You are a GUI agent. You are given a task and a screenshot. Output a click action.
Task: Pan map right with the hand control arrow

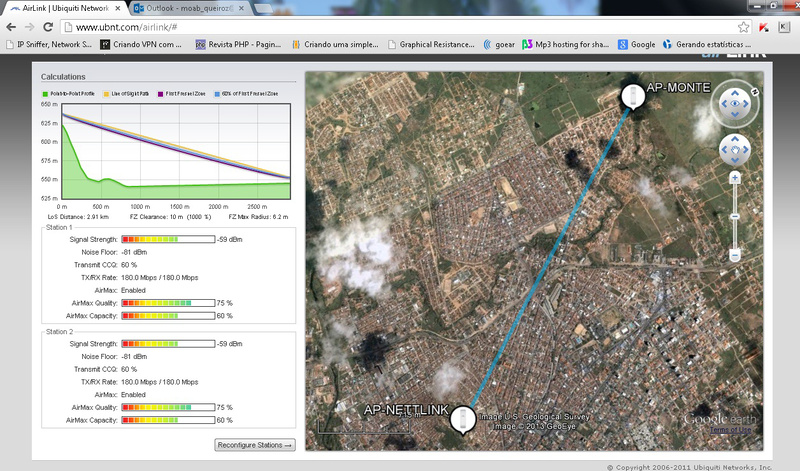click(x=745, y=150)
